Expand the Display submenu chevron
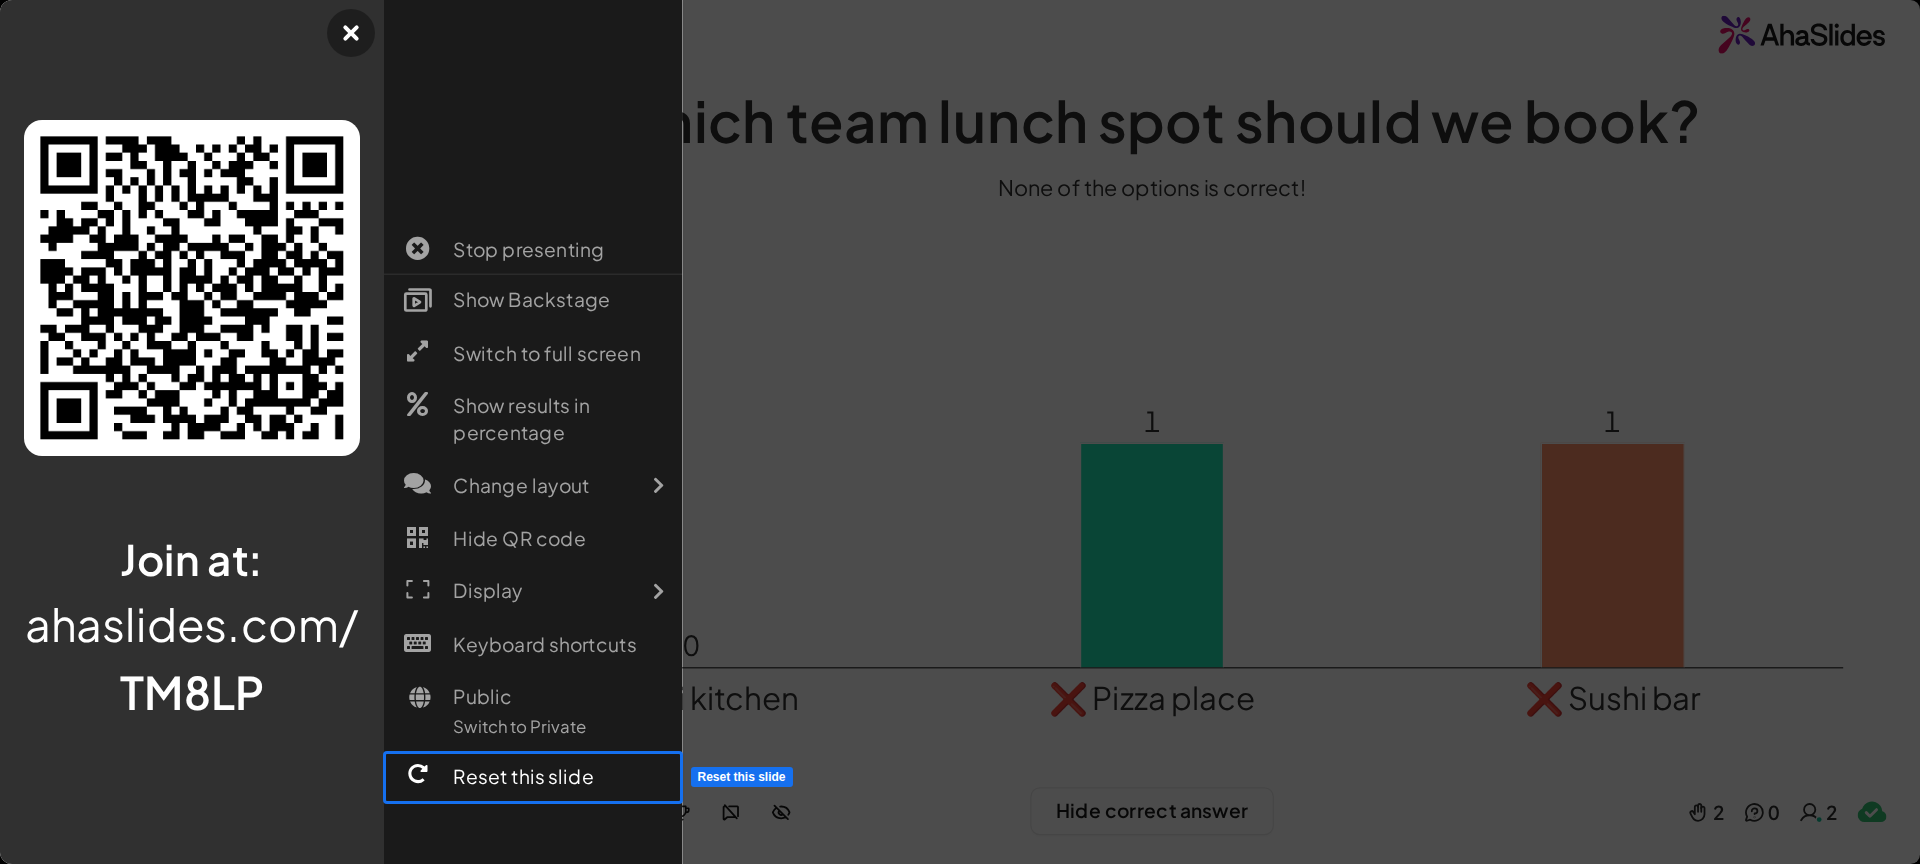The height and width of the screenshot is (864, 1920). [x=658, y=591]
